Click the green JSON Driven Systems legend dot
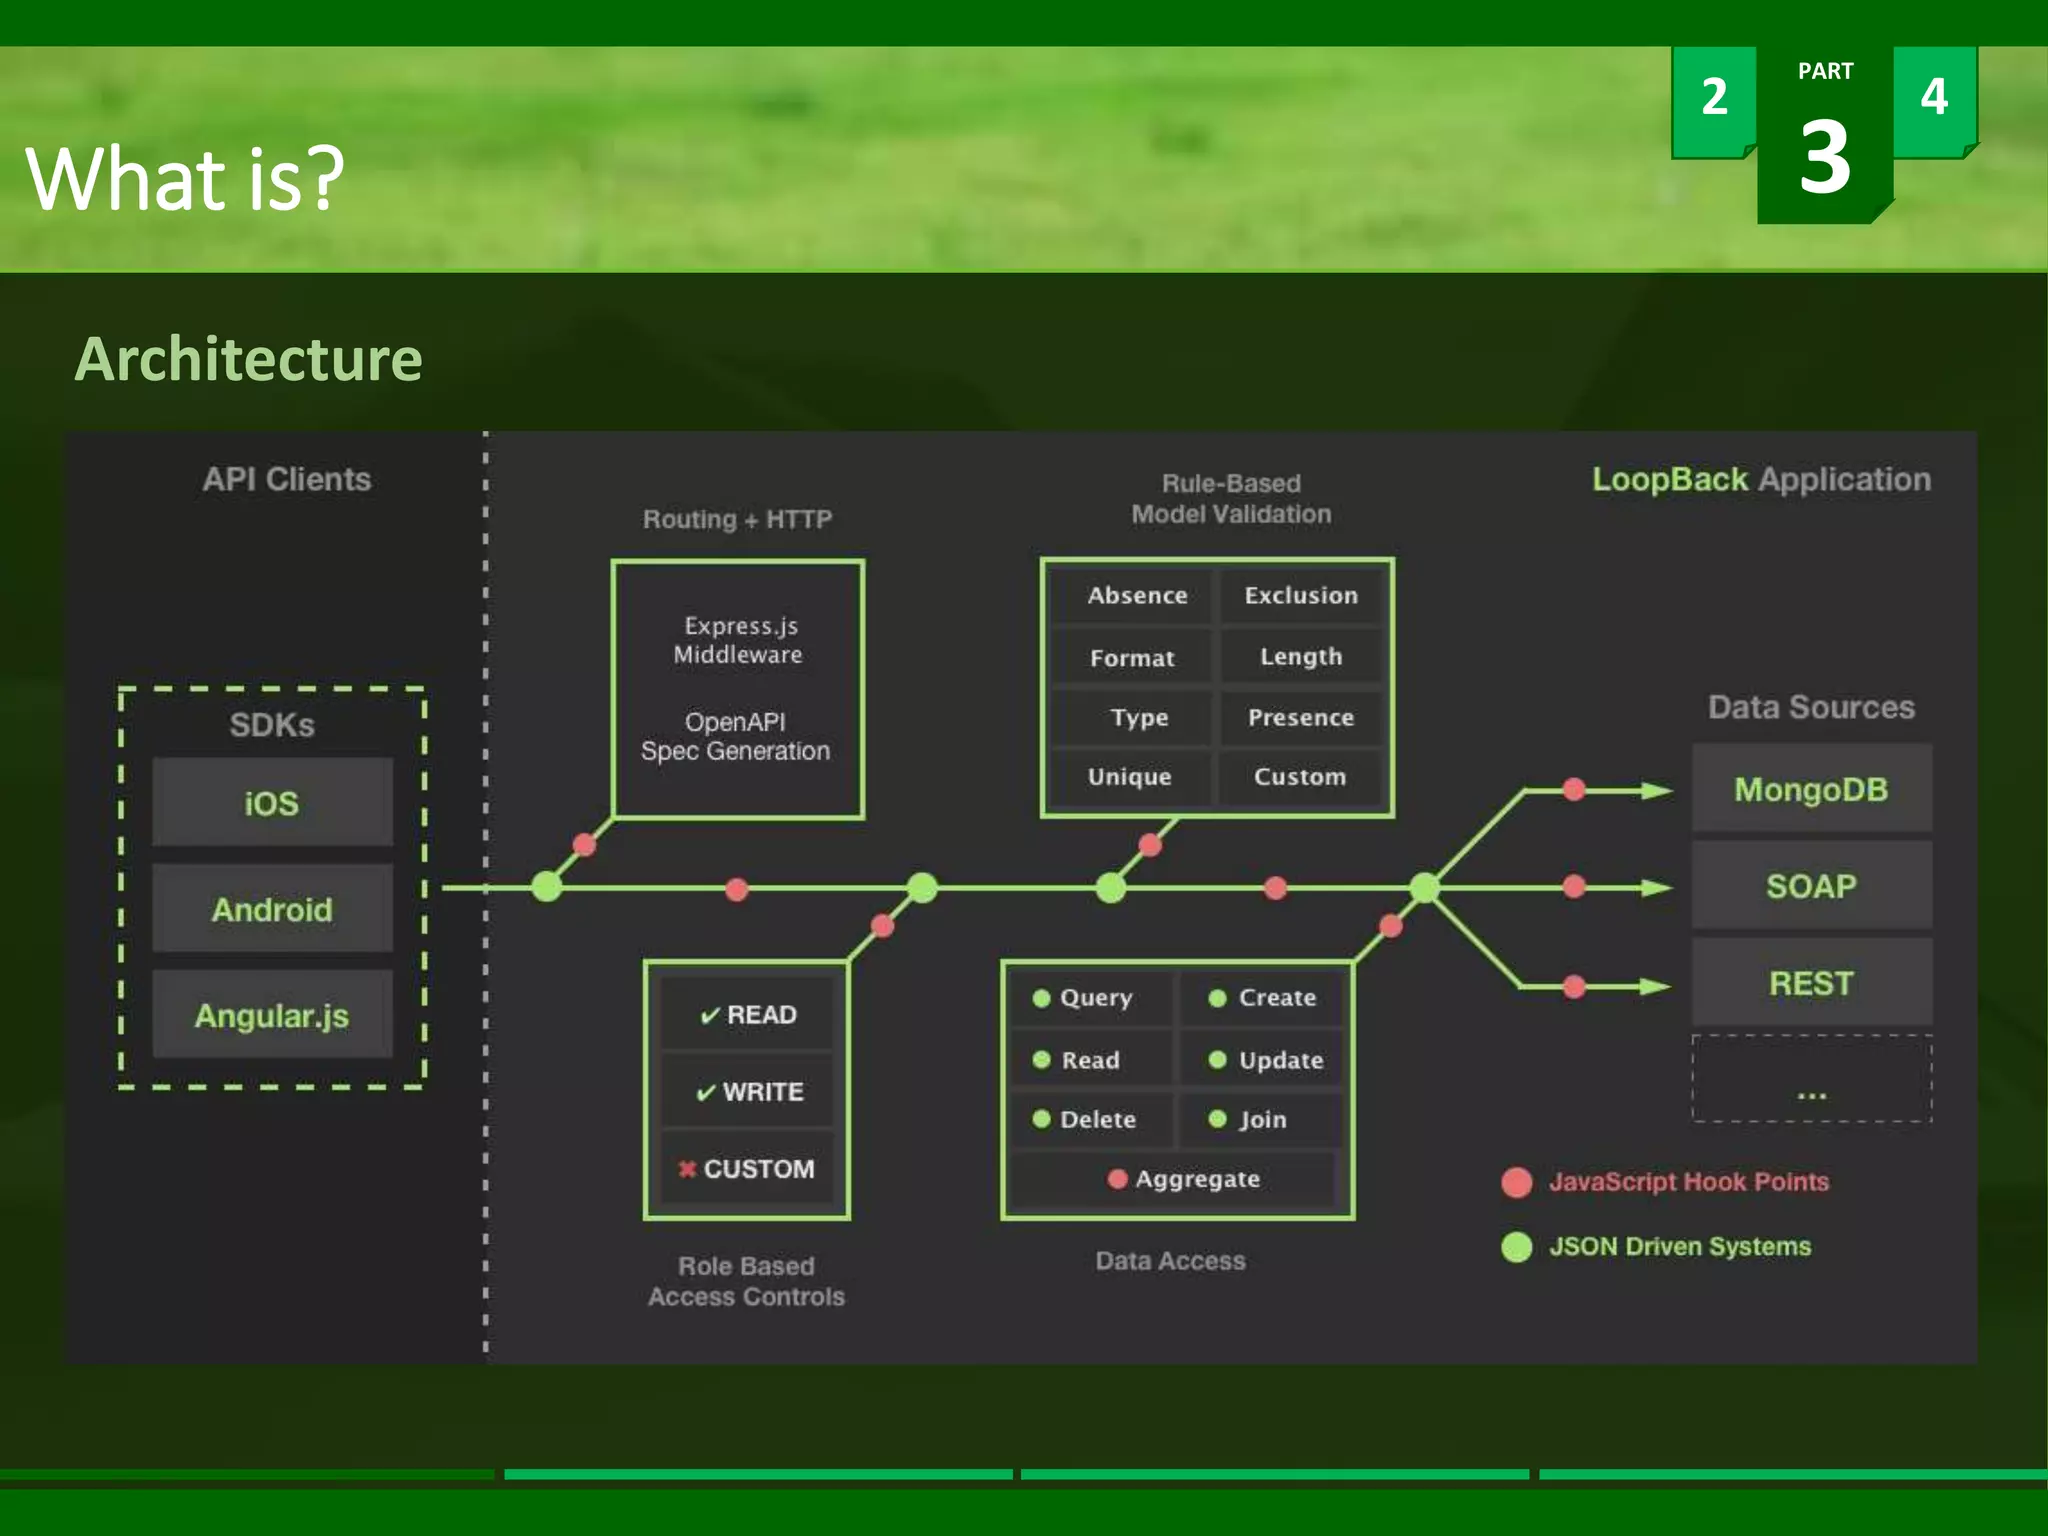2048x1536 pixels. (x=1517, y=1247)
